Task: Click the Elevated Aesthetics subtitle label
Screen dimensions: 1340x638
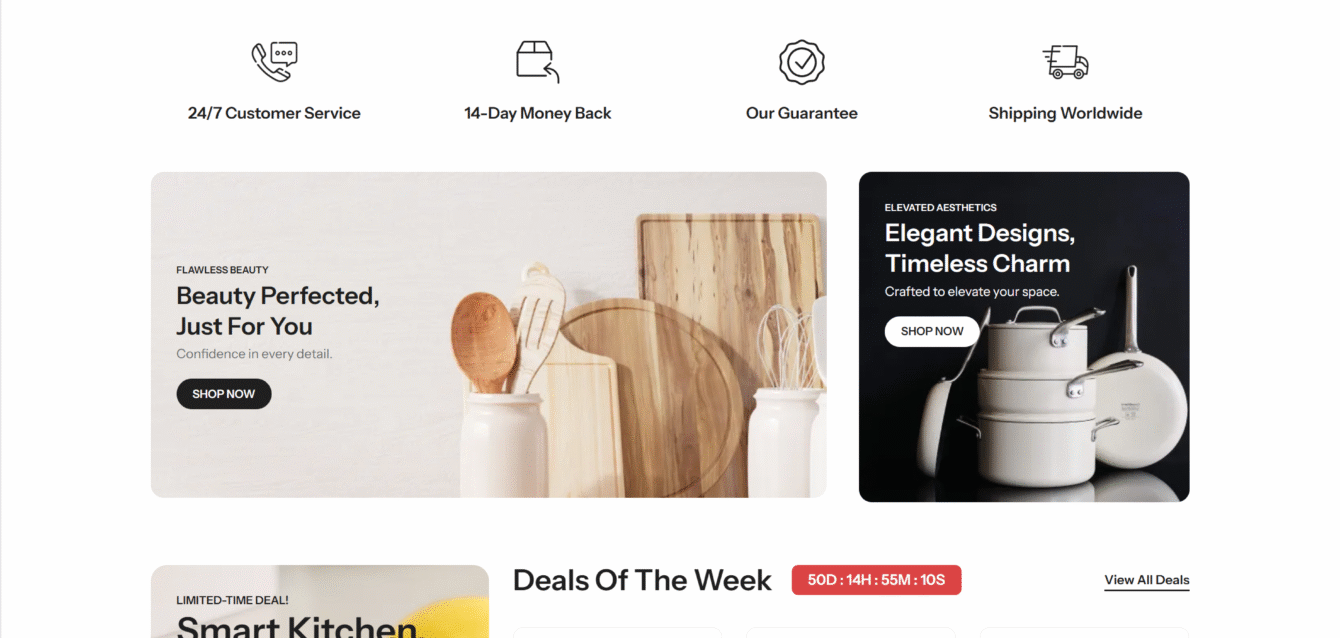Action: (940, 208)
